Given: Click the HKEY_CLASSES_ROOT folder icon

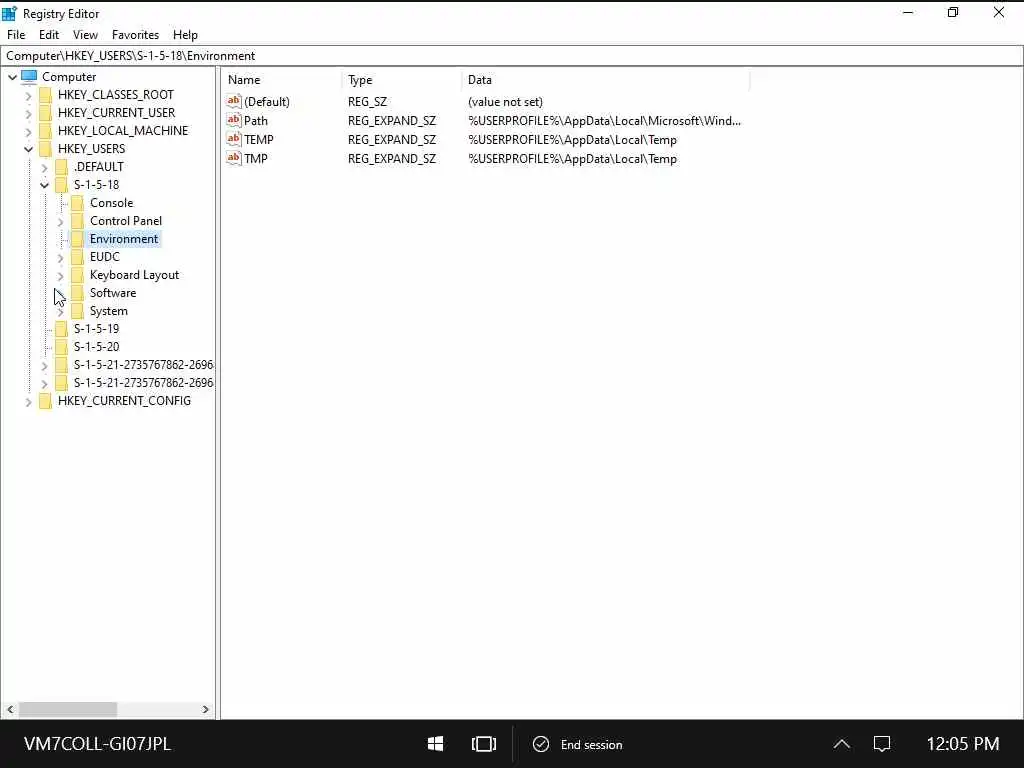Looking at the screenshot, I should [45, 95].
